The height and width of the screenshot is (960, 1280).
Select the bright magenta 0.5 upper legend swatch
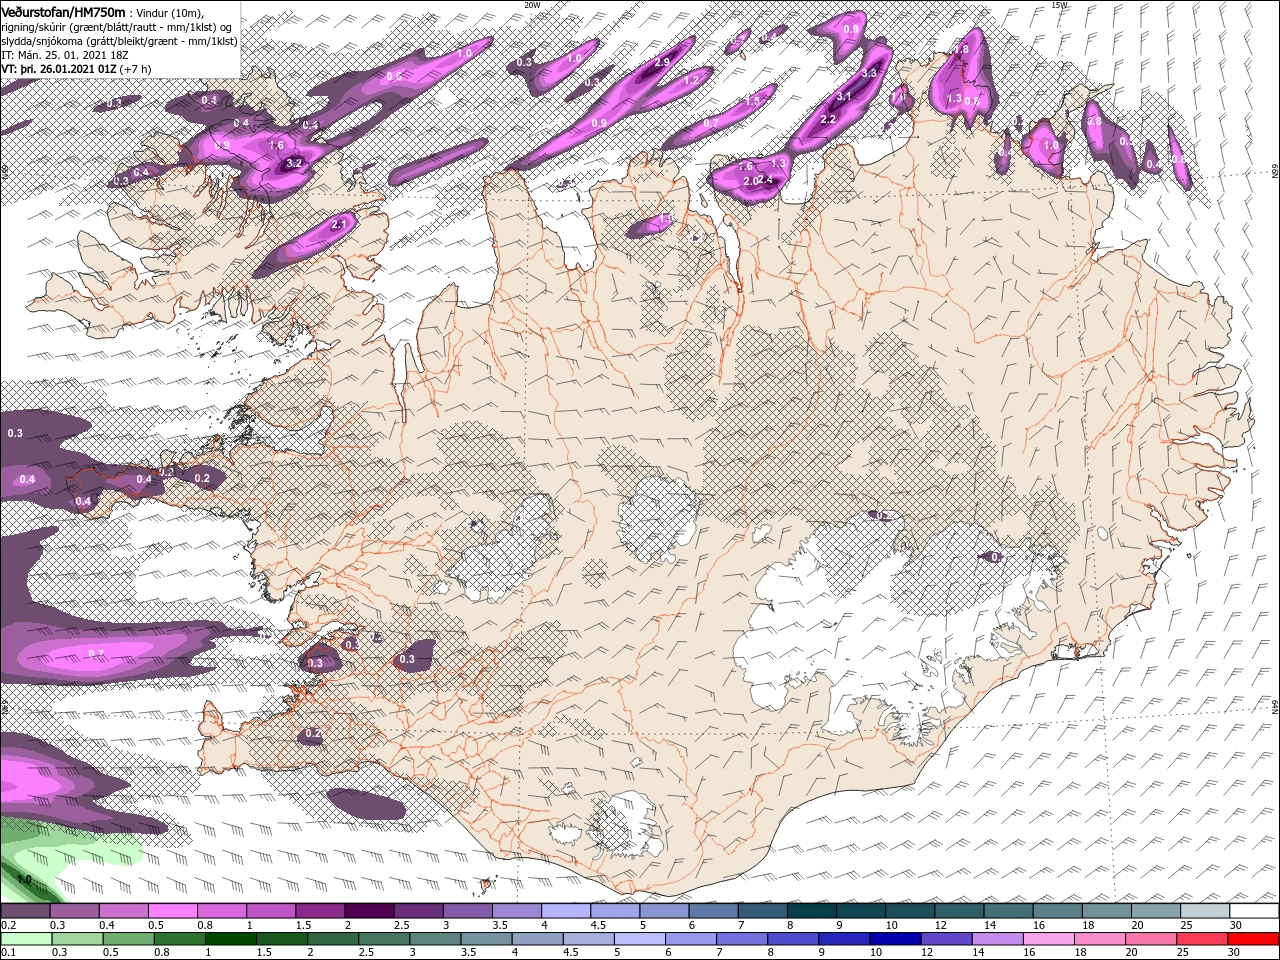[x=172, y=911]
